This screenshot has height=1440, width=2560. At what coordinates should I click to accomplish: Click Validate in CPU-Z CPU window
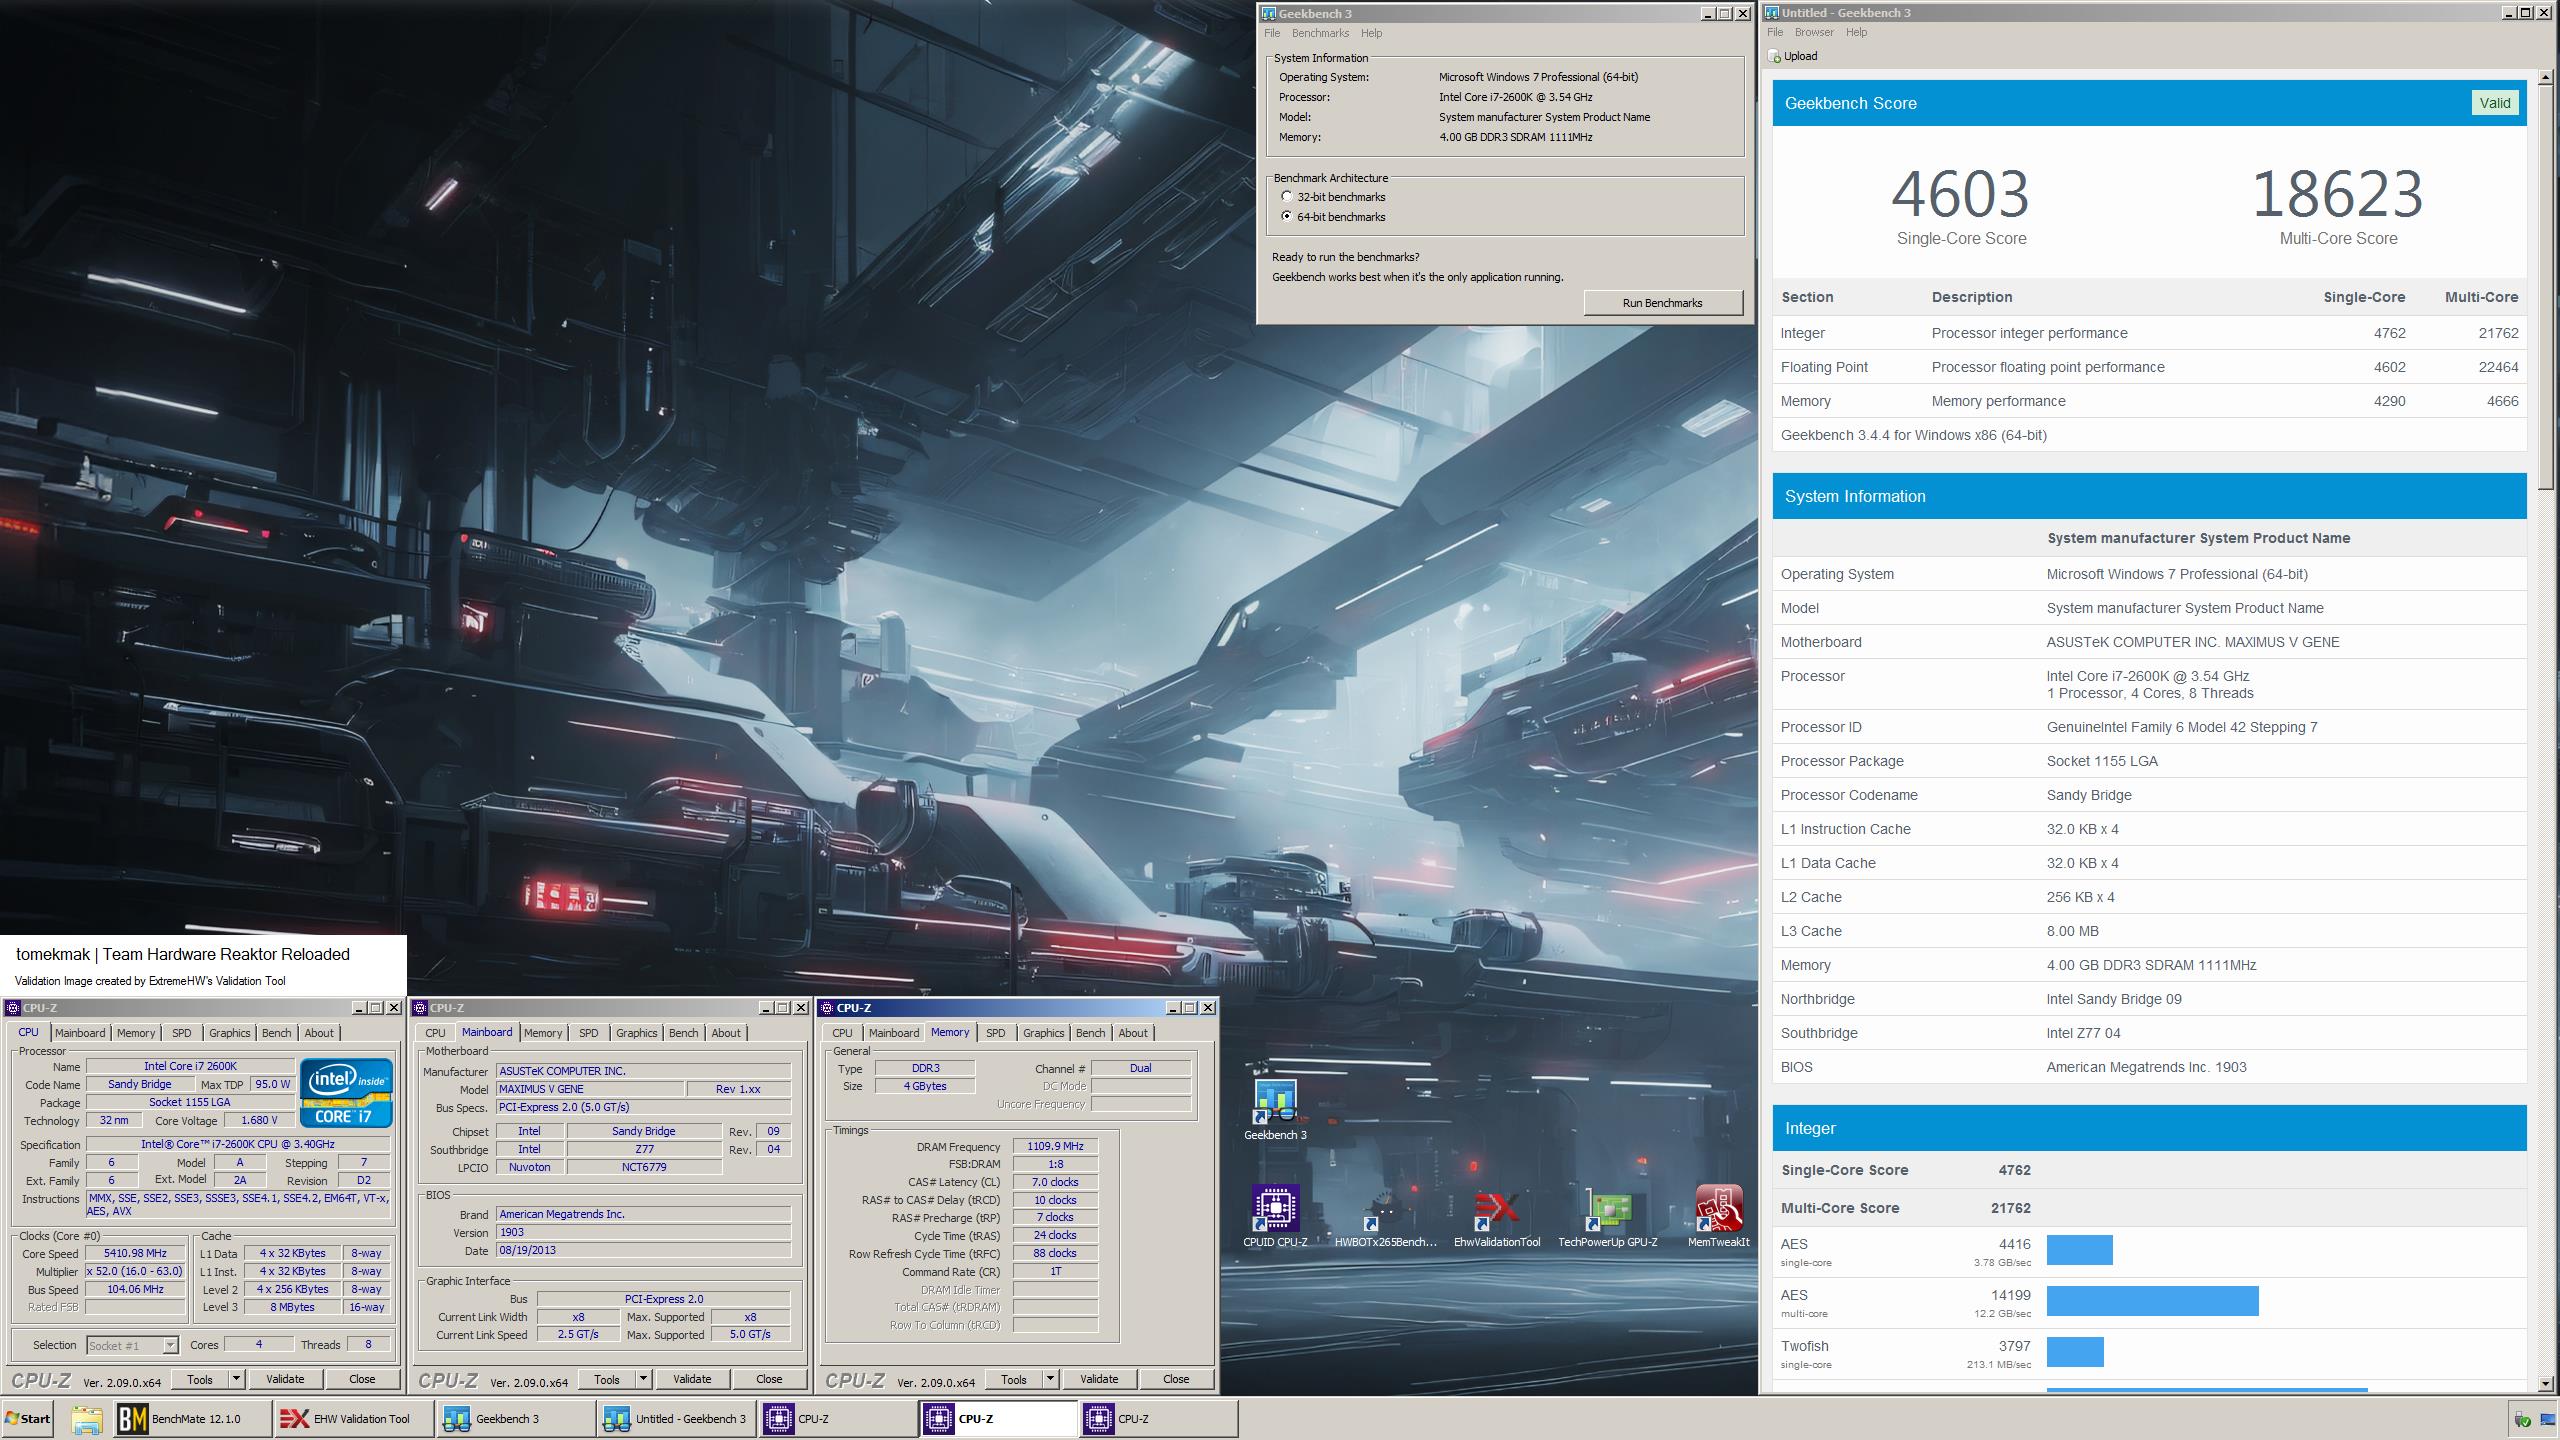tap(285, 1379)
